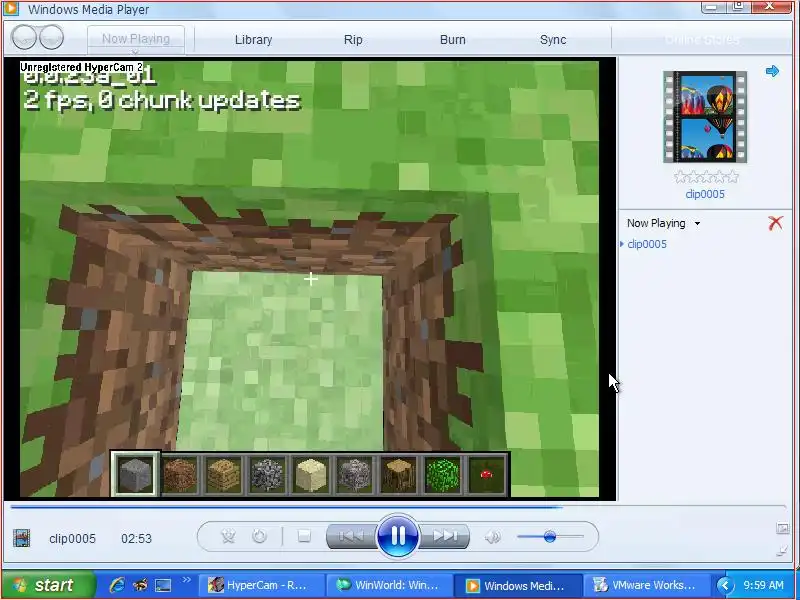This screenshot has height=600, width=800.
Task: Select the stone block in the hotbar
Action: click(x=135, y=474)
